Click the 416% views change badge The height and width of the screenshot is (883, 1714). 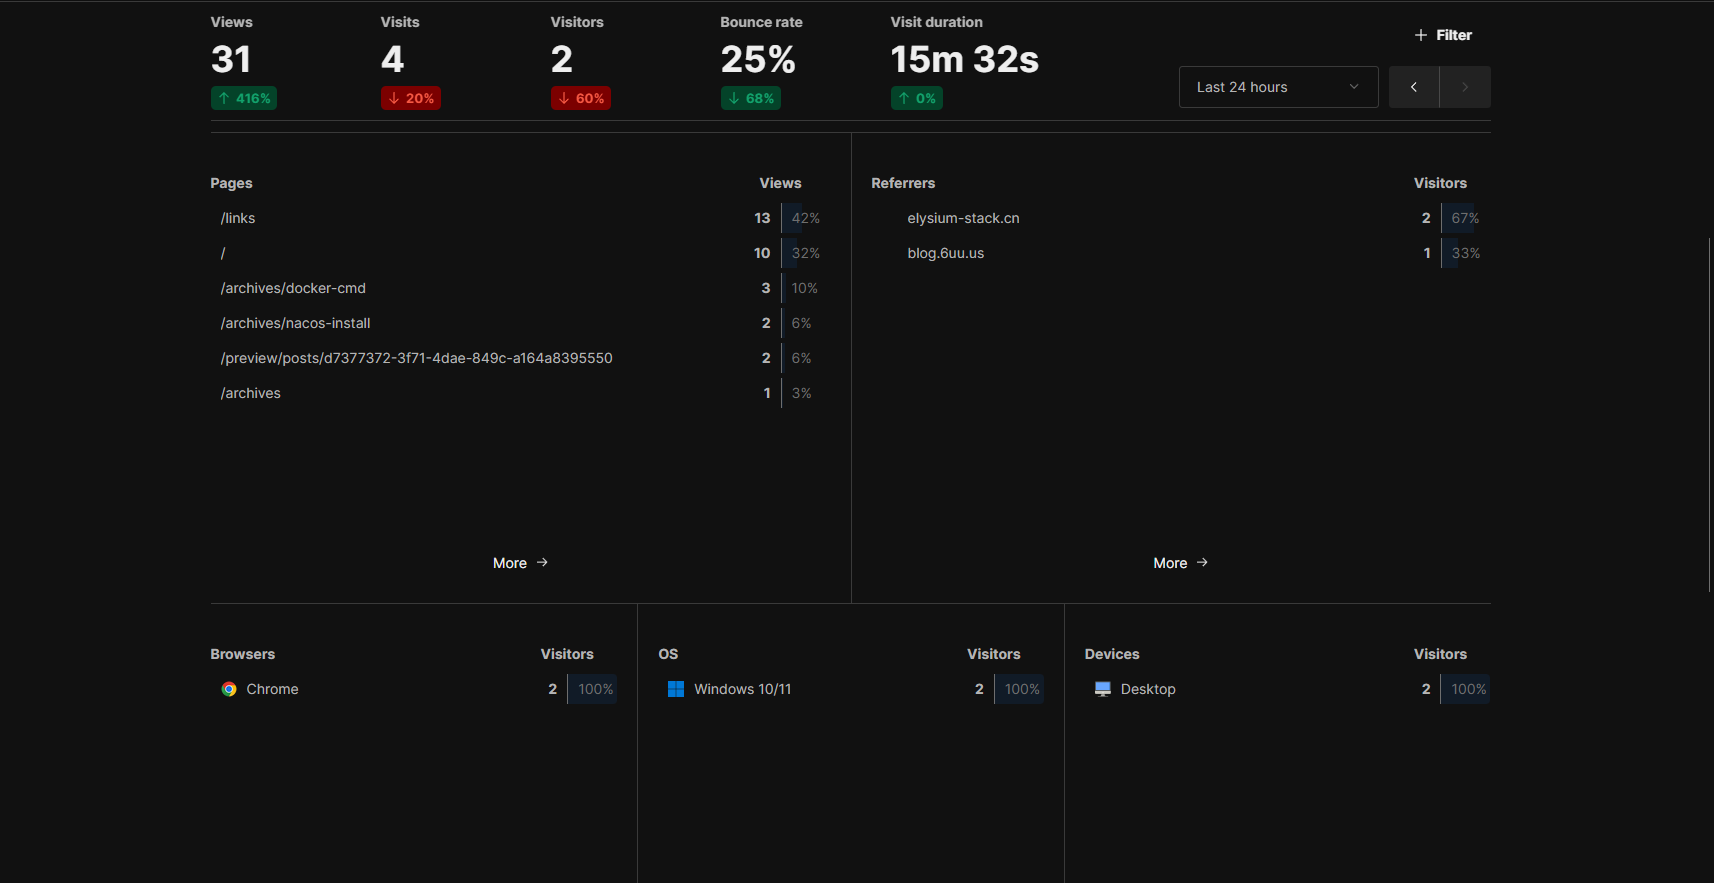244,98
